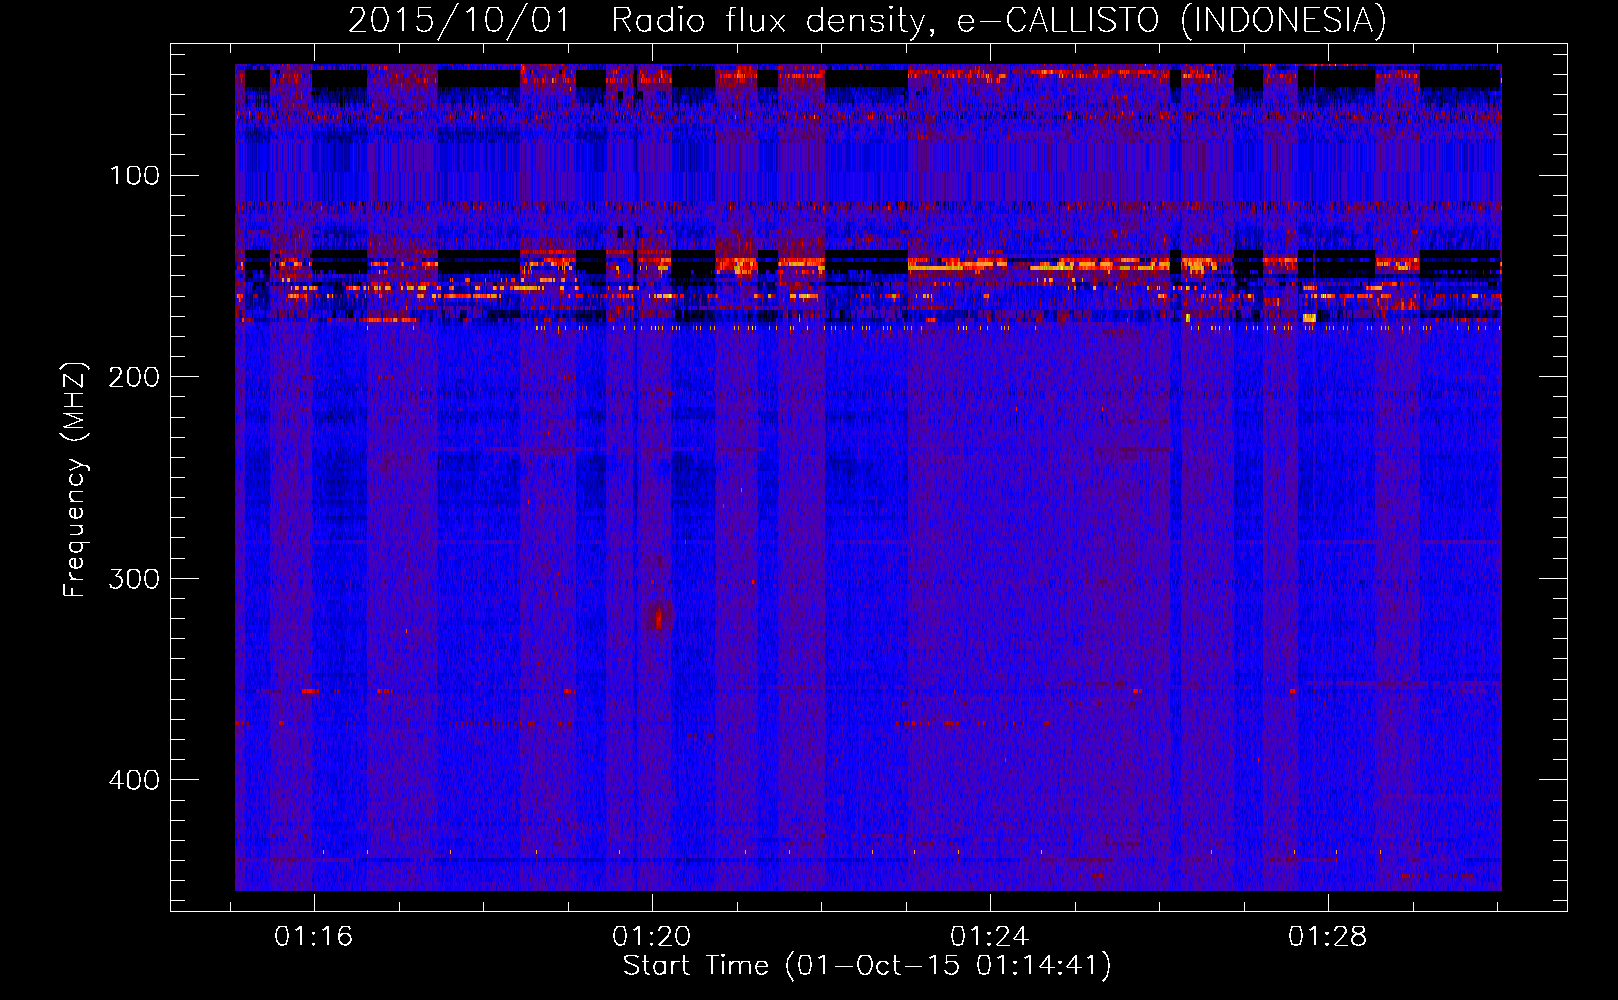Click the 400 frequency tick label
This screenshot has width=1618, height=1000.
click(135, 779)
